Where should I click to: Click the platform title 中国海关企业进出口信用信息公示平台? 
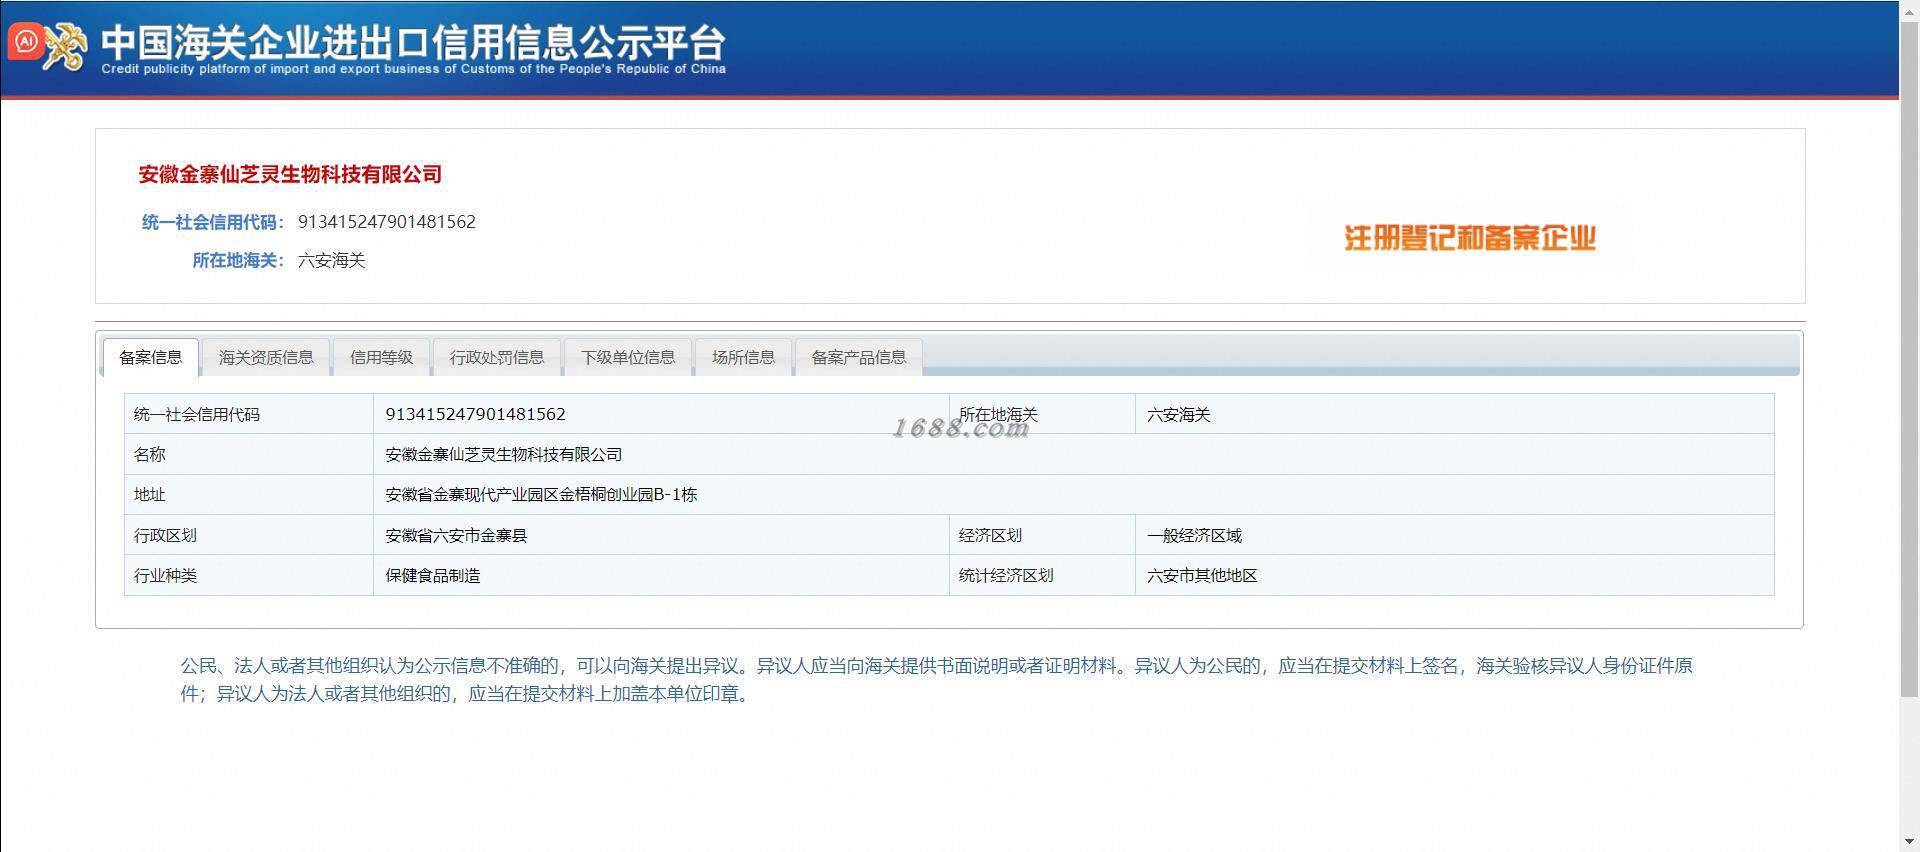point(413,42)
